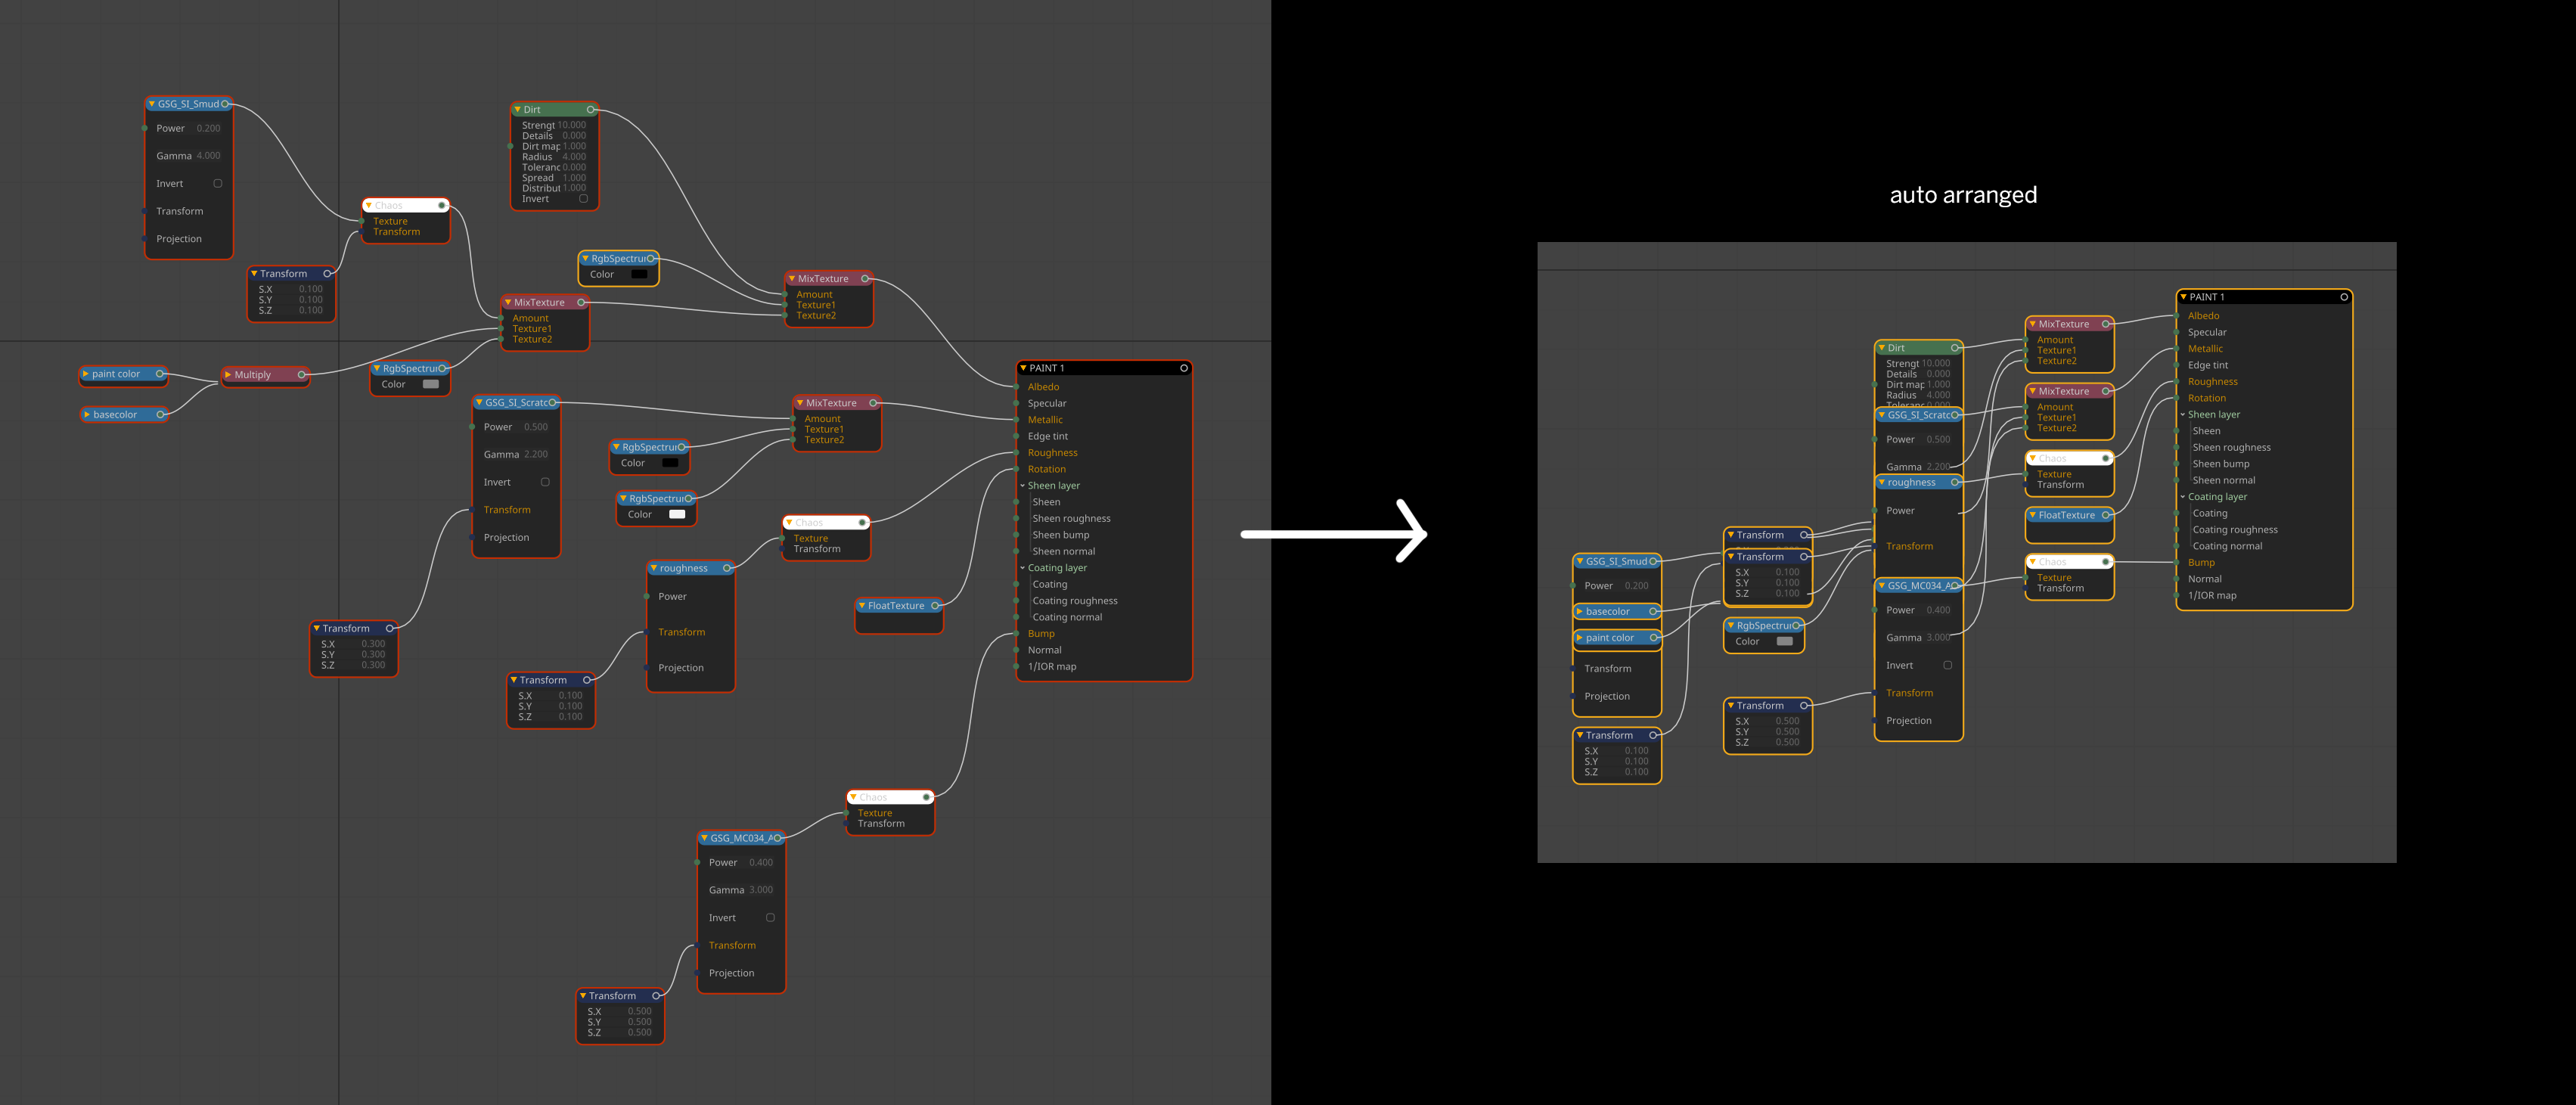This screenshot has height=1105, width=2576.
Task: Click the FloatTexture output port in auto arranged graph
Action: click(2105, 515)
